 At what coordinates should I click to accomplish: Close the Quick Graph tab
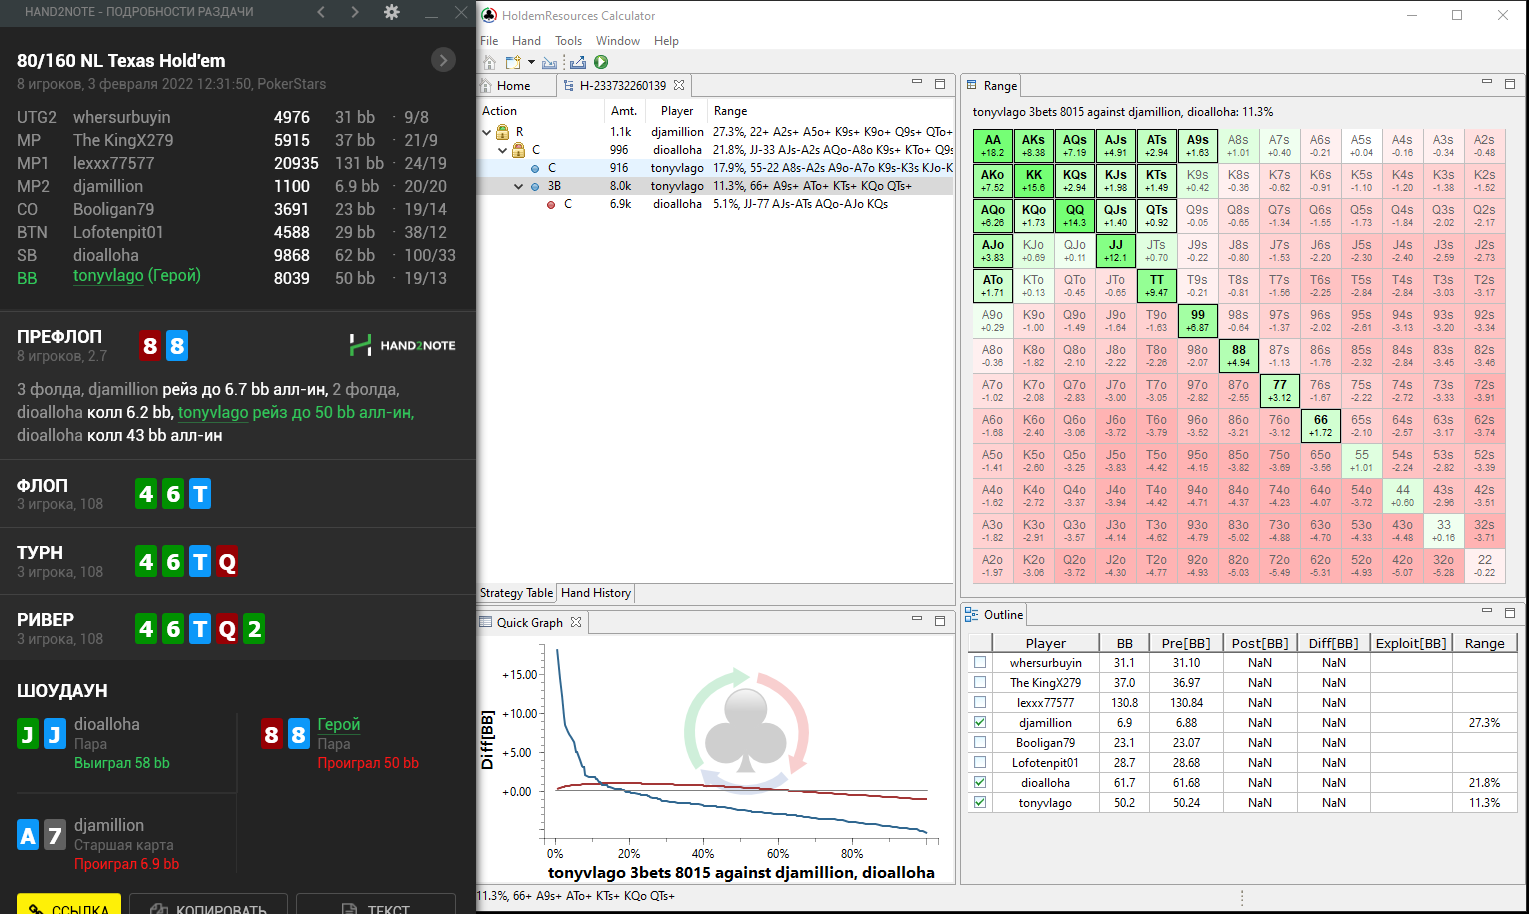point(576,622)
